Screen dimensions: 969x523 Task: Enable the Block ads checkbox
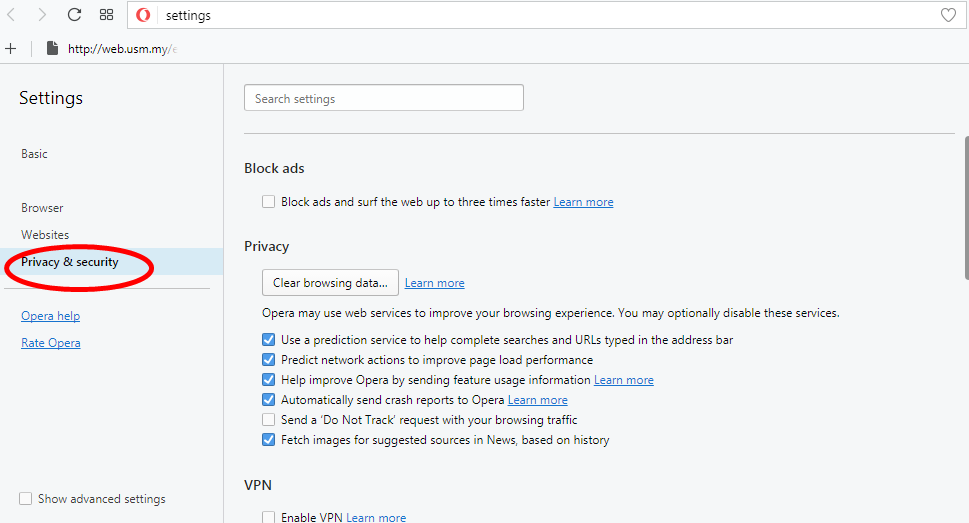pyautogui.click(x=268, y=202)
